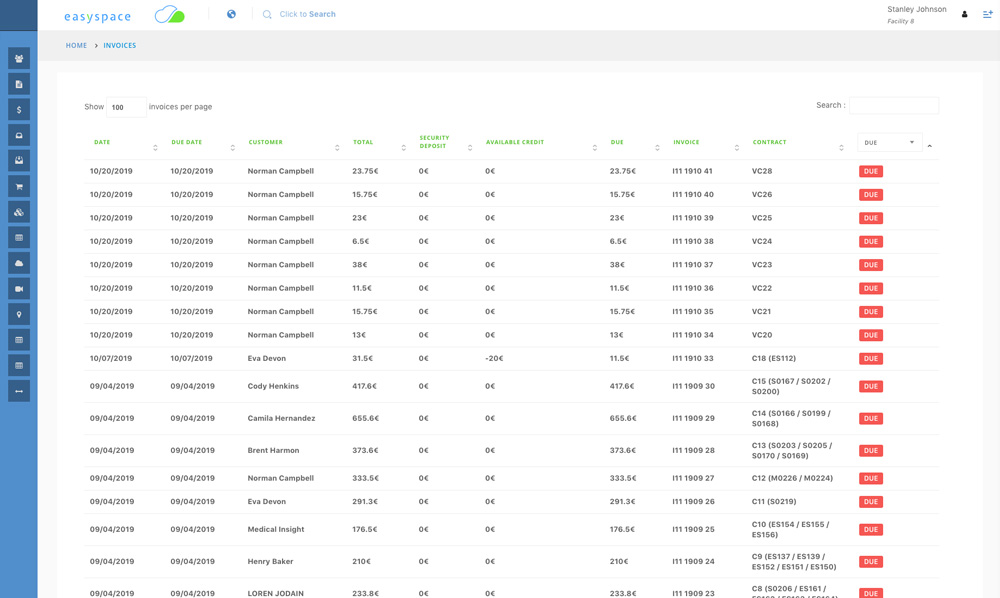Click the double-arrow expand sidebar icon
The height and width of the screenshot is (598, 1000).
pos(19,391)
